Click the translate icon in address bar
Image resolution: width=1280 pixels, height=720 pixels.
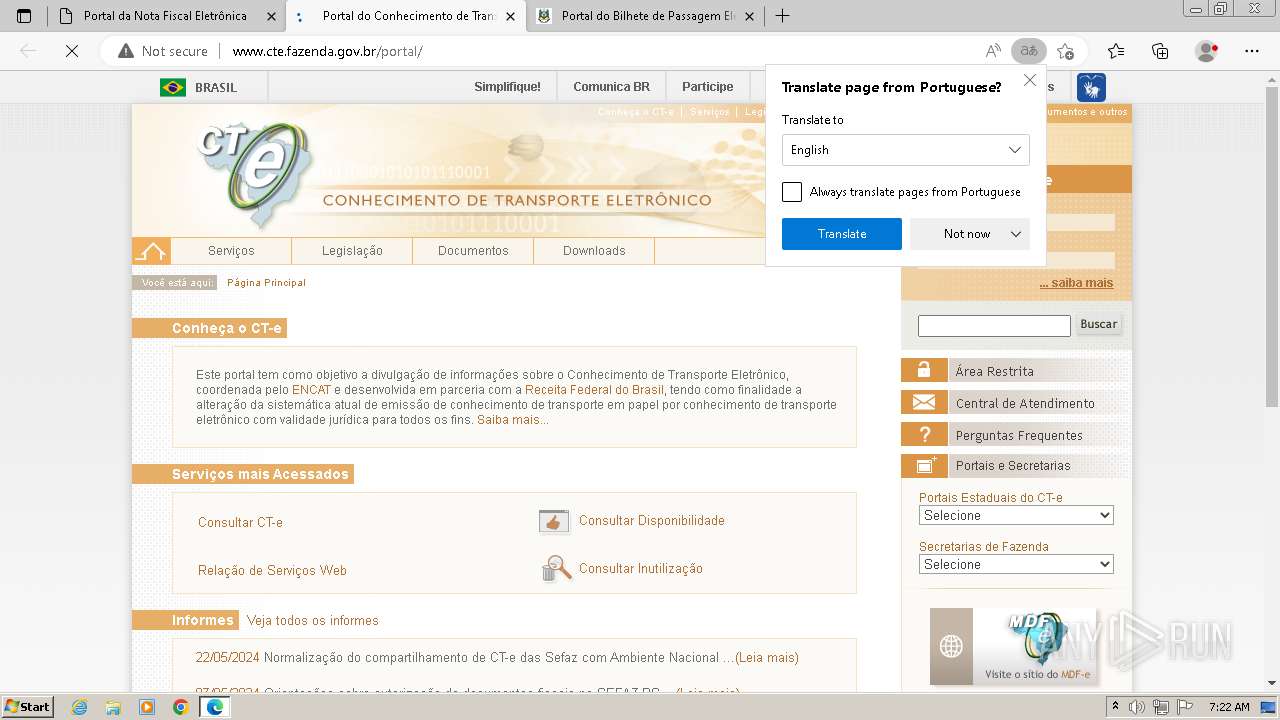[x=1028, y=51]
